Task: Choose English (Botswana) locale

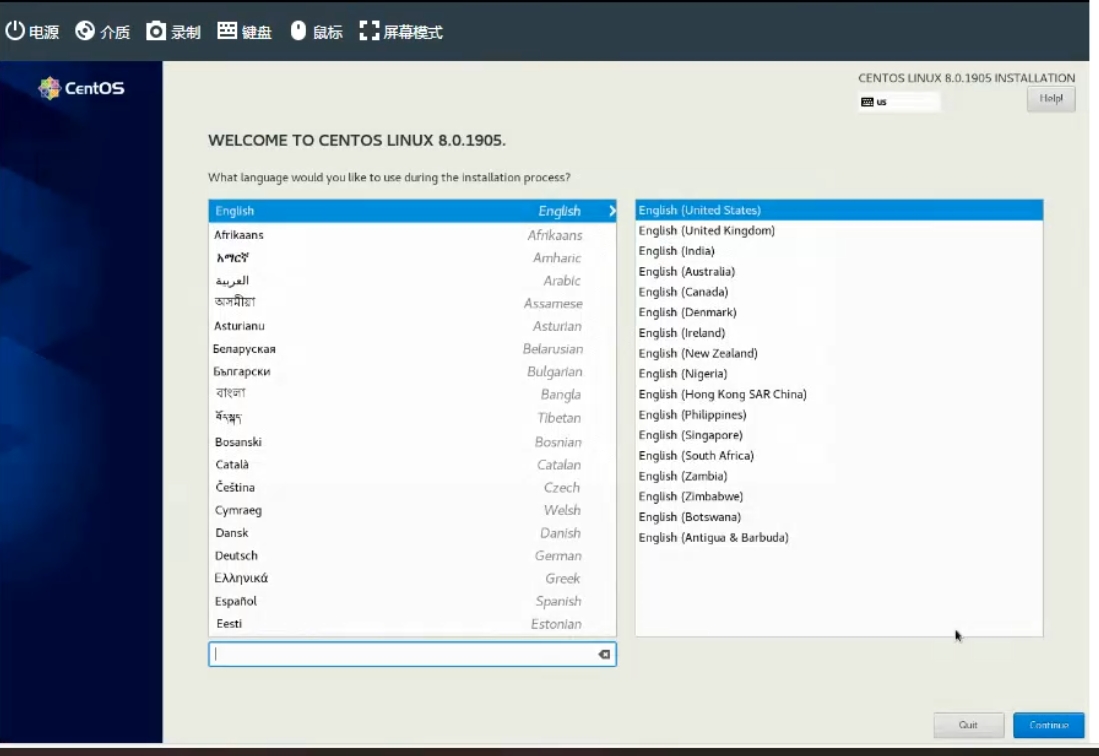Action: coord(839,517)
